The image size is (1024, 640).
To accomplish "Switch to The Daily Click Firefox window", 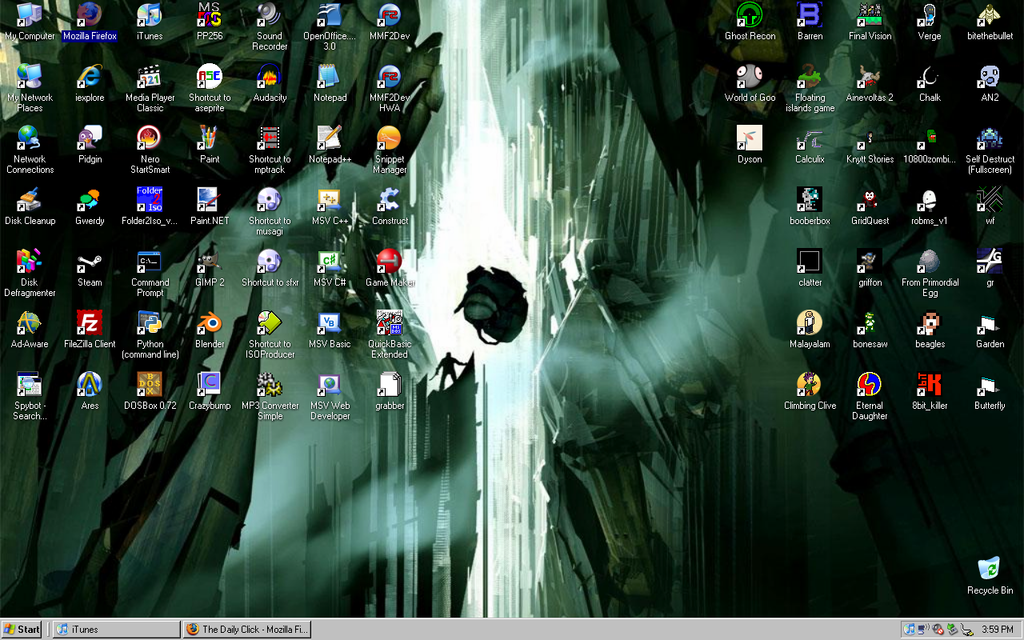I will tap(248, 629).
